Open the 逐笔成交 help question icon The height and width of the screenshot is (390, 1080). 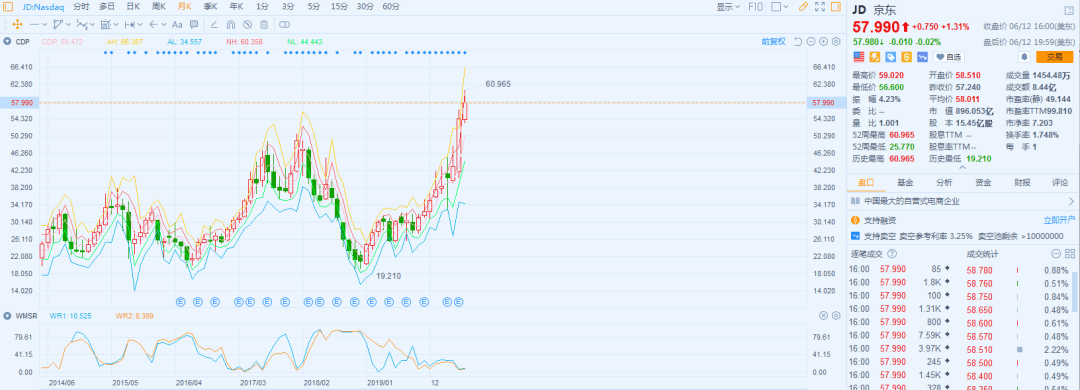point(893,254)
